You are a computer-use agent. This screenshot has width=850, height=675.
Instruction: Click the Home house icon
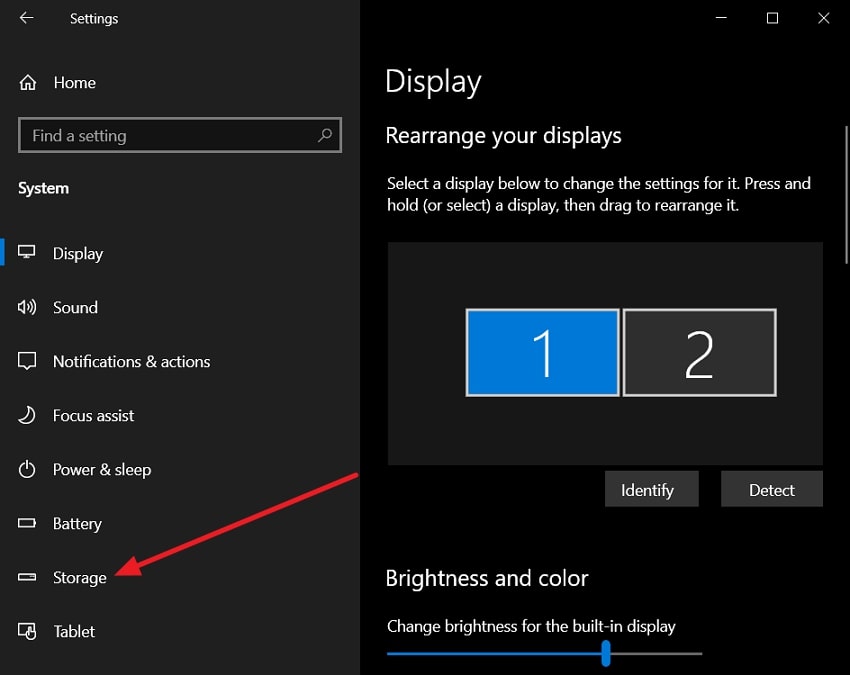[28, 82]
